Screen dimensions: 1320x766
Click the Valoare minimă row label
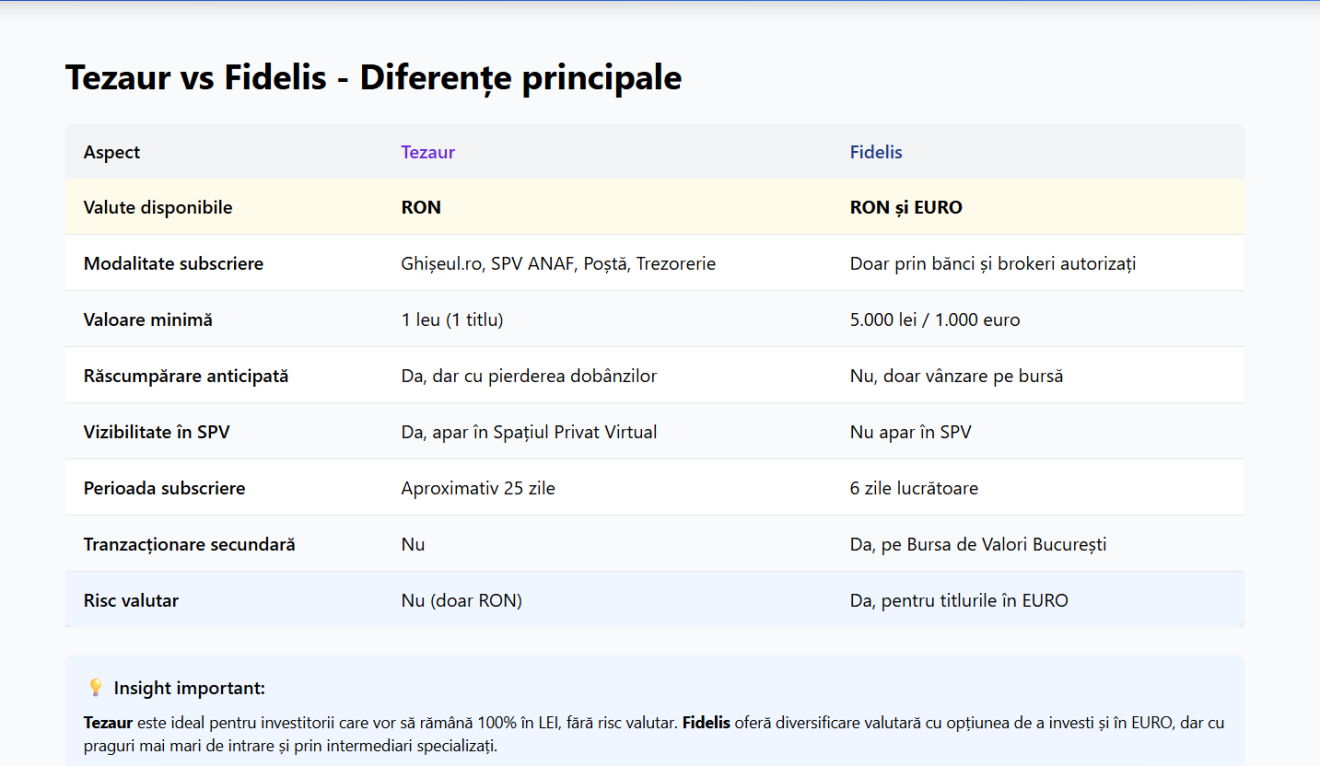tap(148, 320)
